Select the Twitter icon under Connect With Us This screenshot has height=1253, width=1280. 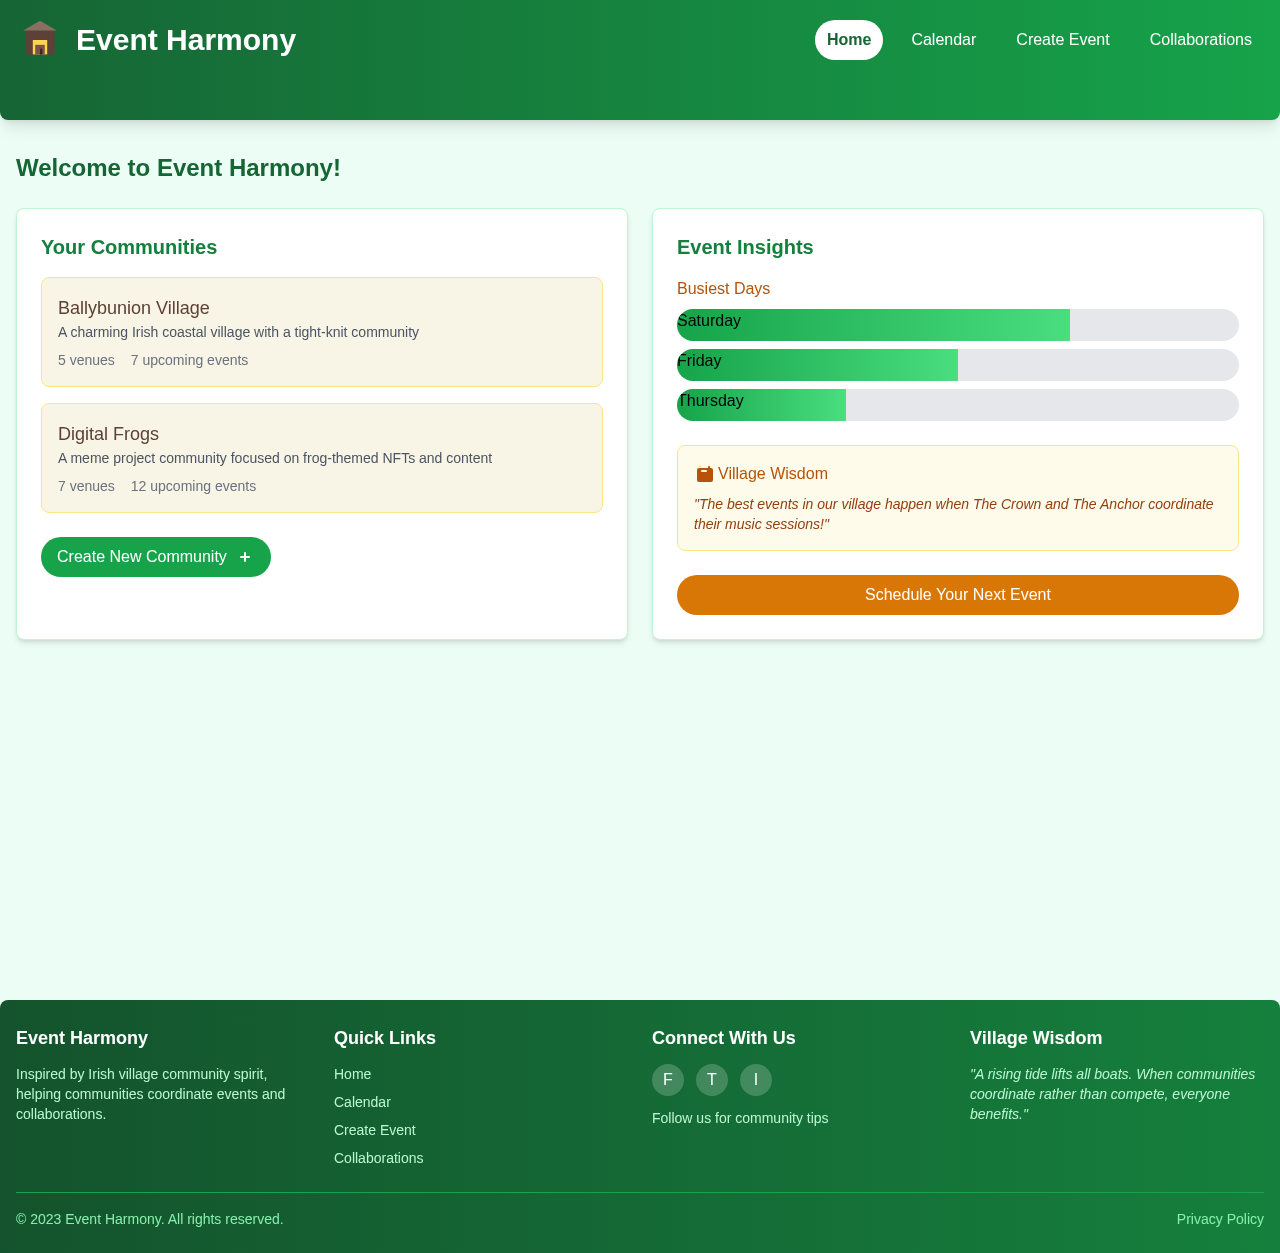point(712,1080)
